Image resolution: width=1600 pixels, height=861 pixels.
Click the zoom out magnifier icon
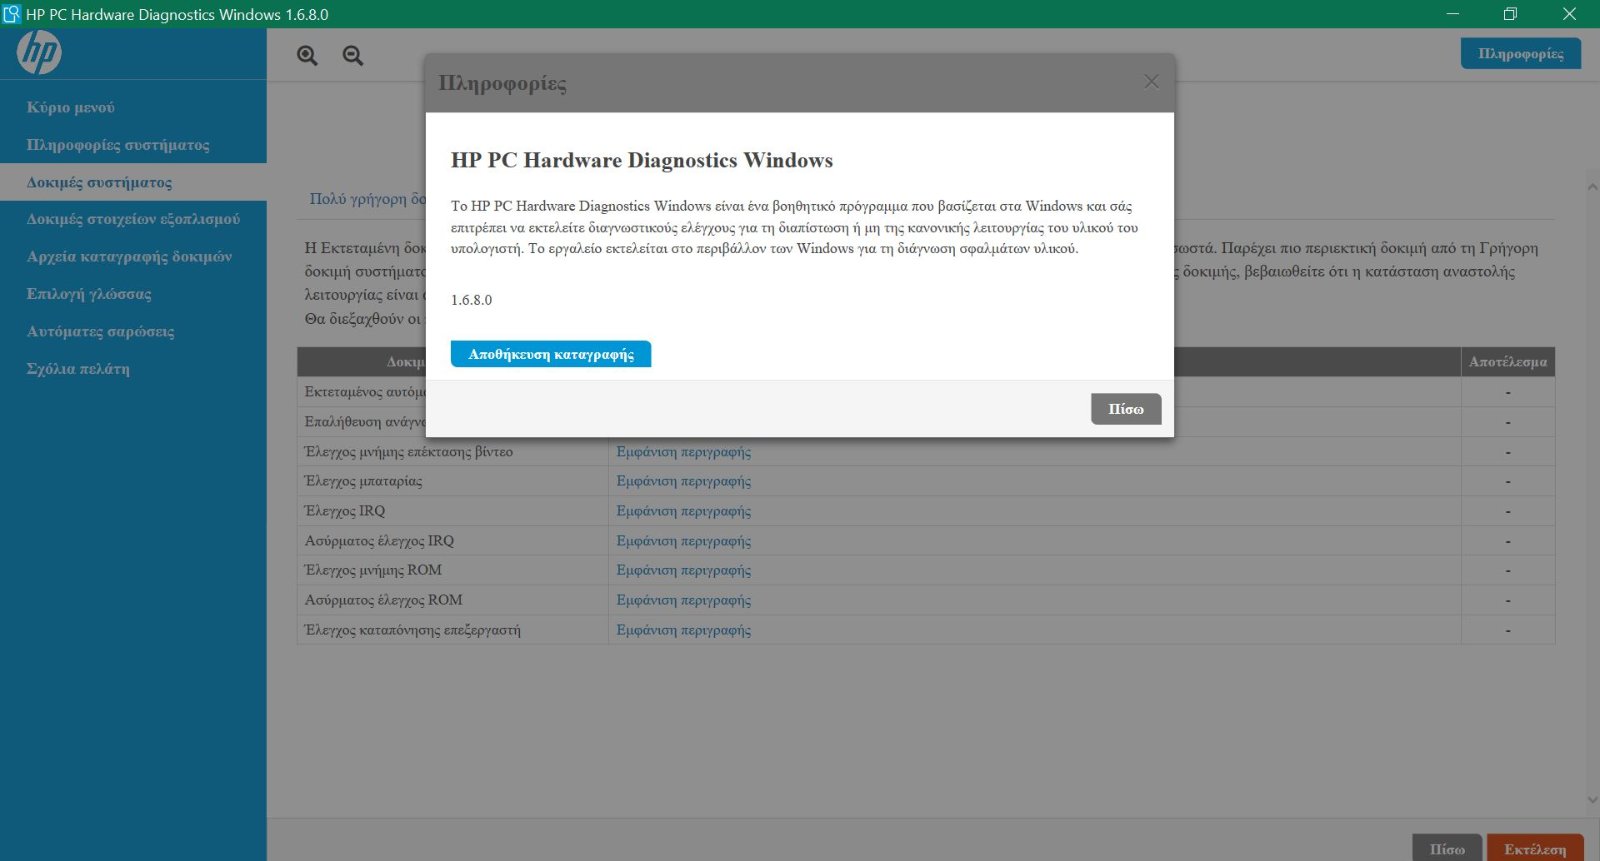click(x=353, y=56)
